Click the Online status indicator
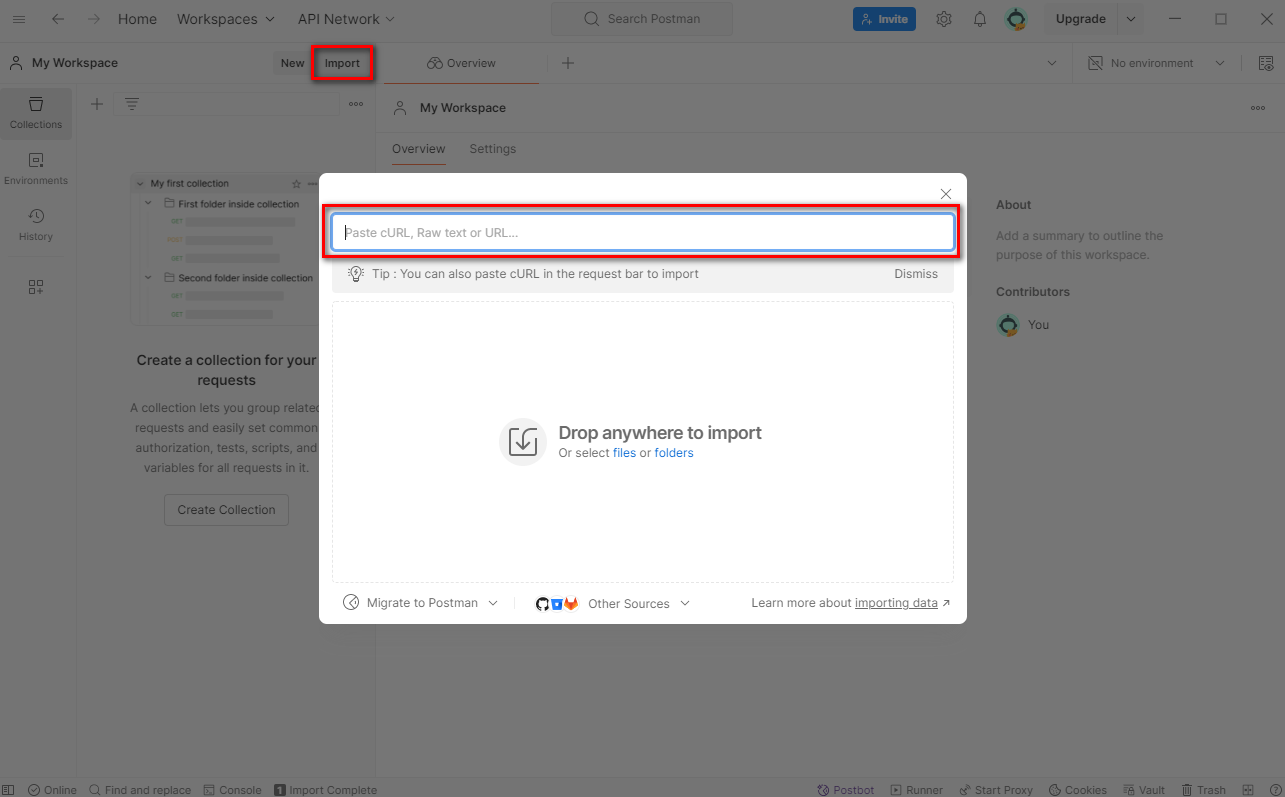Screen dimensions: 1285x797 pyautogui.click(x=52, y=789)
